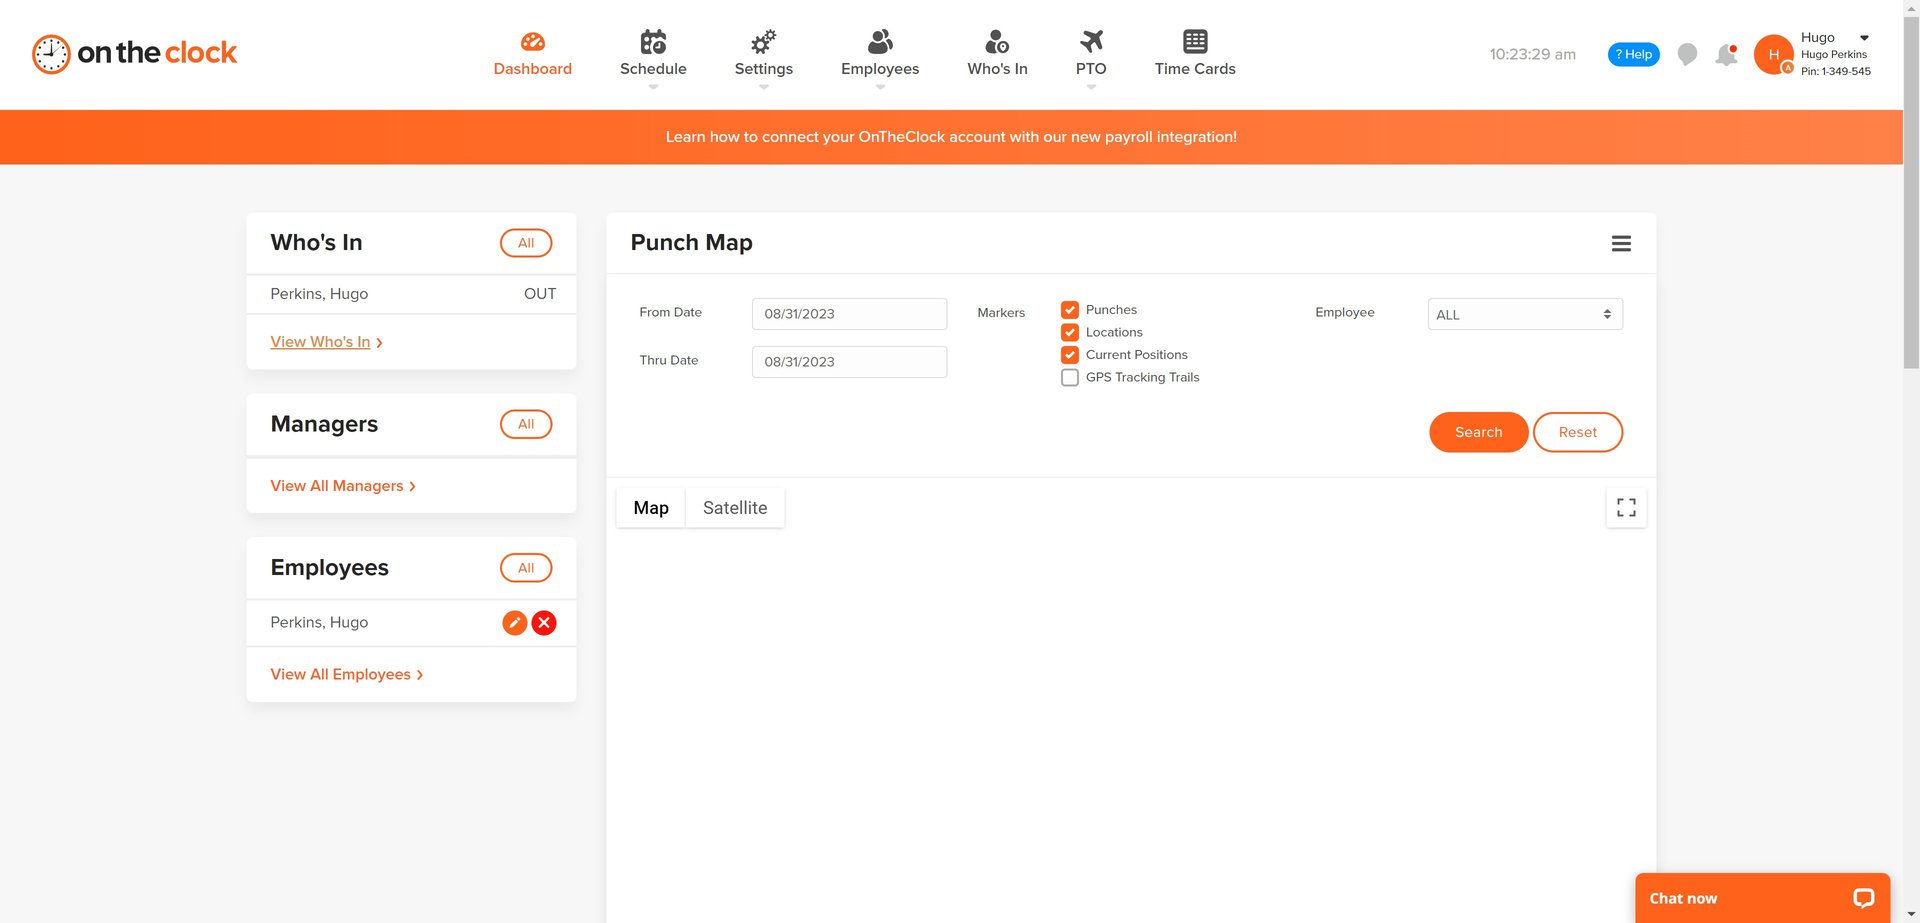The image size is (1920, 923).
Task: Click the Pin: 1-349-545 text
Action: [1836, 71]
